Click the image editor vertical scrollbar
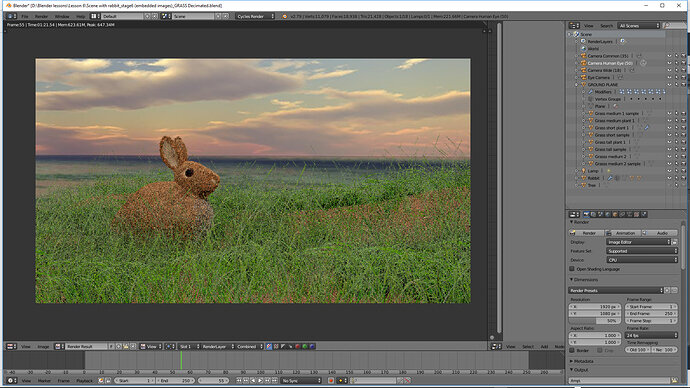 [499, 178]
